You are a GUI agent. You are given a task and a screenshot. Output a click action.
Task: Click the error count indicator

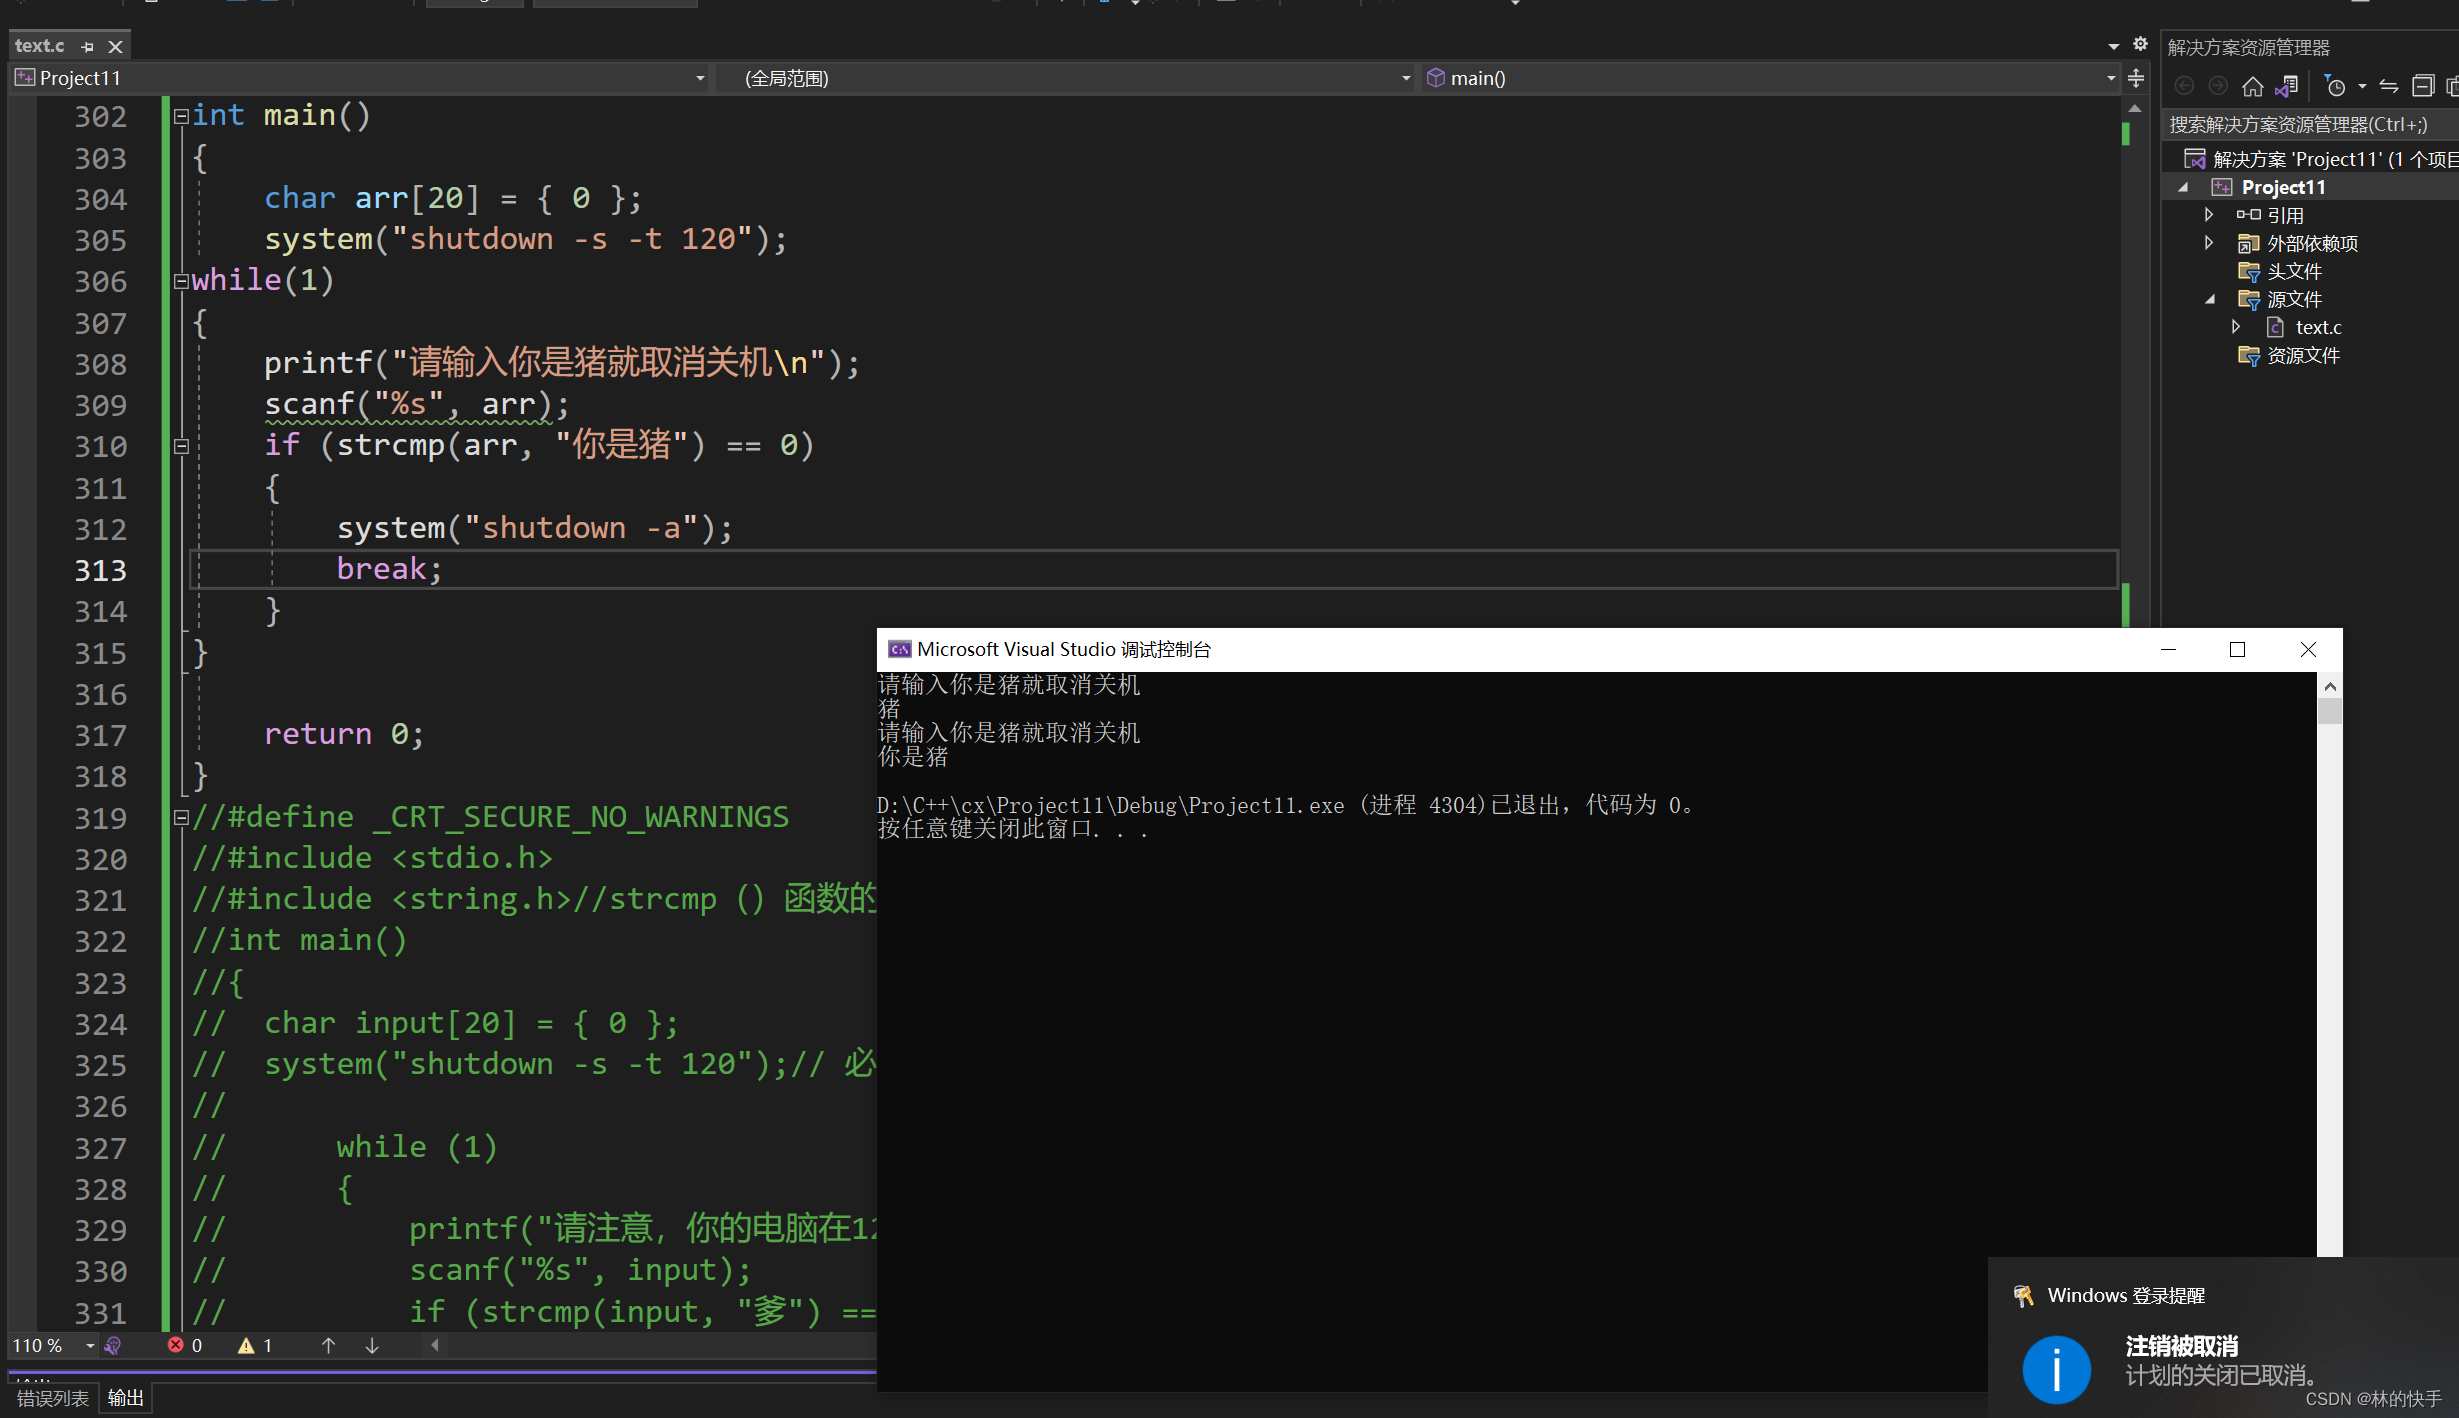(x=185, y=1346)
